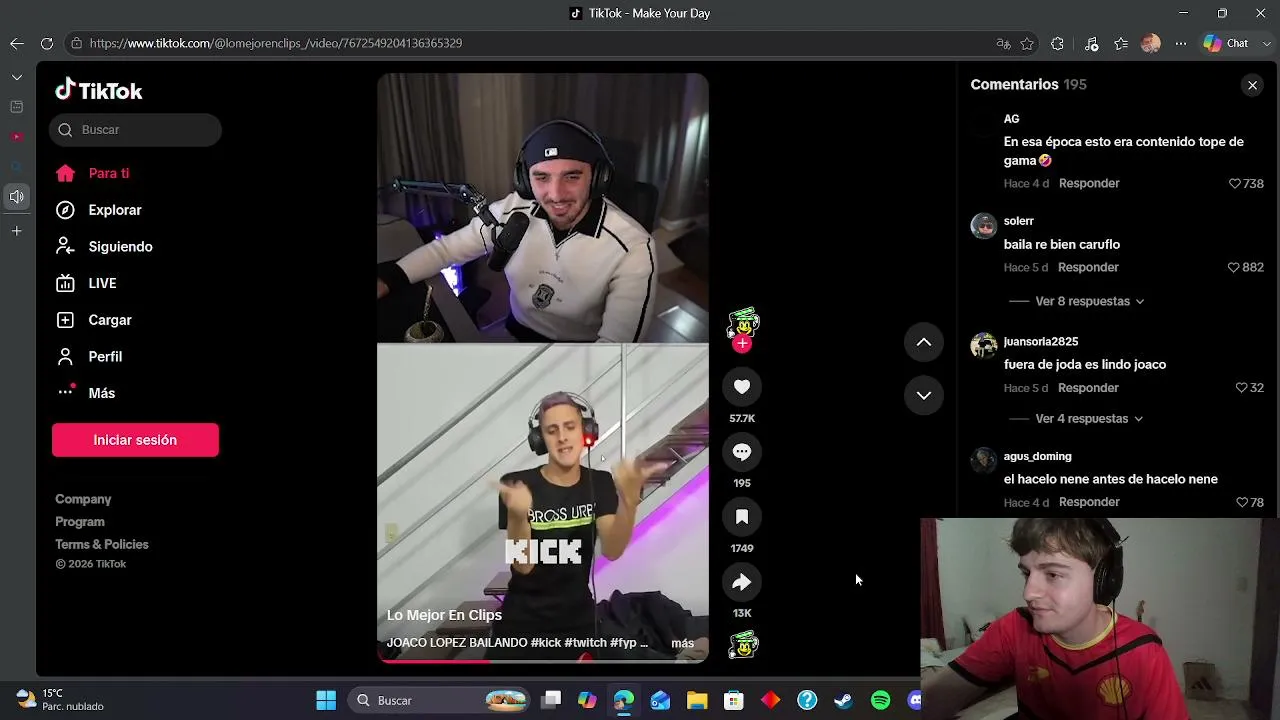The height and width of the screenshot is (720, 1280).
Task: Go to the next video with down arrow
Action: 924,395
